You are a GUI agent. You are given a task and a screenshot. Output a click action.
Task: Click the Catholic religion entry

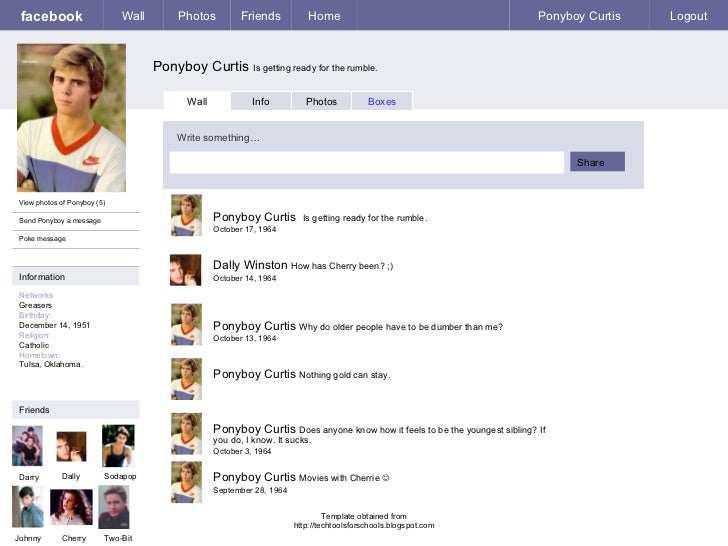pyautogui.click(x=34, y=345)
